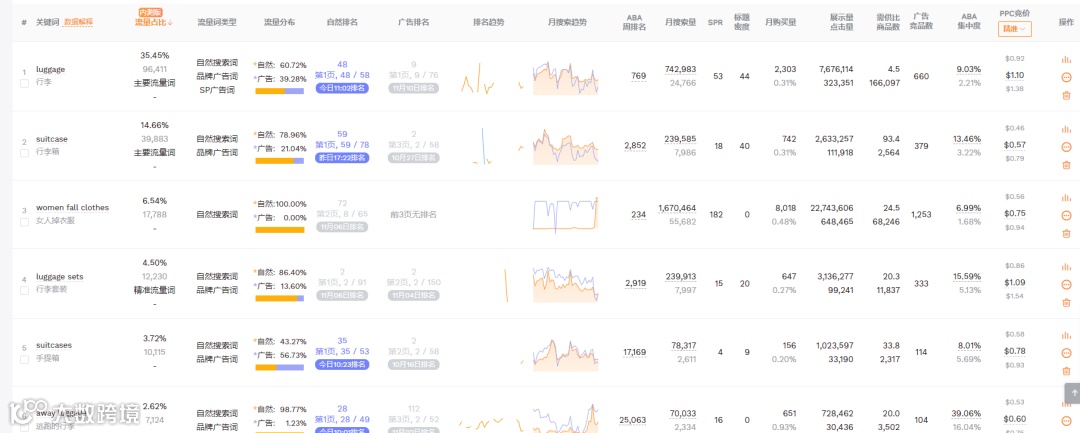This screenshot has width=1080, height=433.
Task: Tick the checkbox for suitcases keyword
Action: pyautogui.click(x=24, y=359)
